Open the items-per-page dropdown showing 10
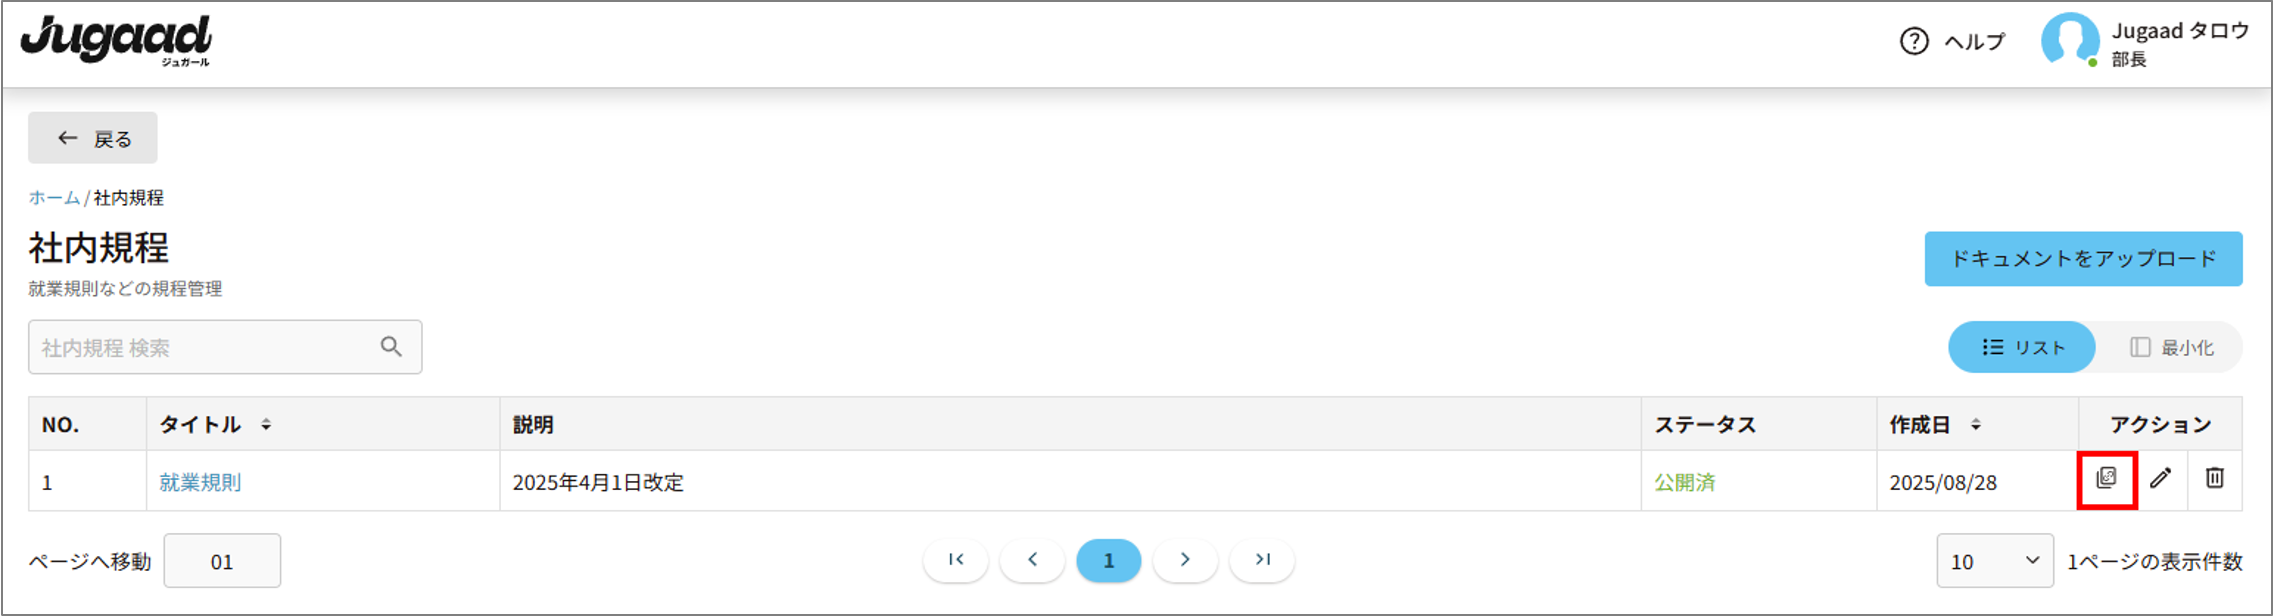 click(1995, 561)
